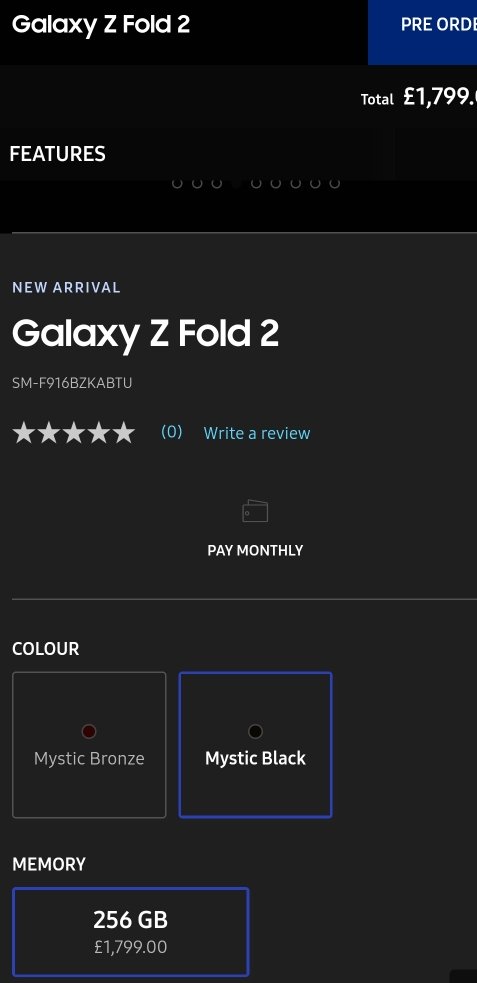Open the PAY MONTHLY option
This screenshot has width=477, height=983.
pyautogui.click(x=255, y=550)
